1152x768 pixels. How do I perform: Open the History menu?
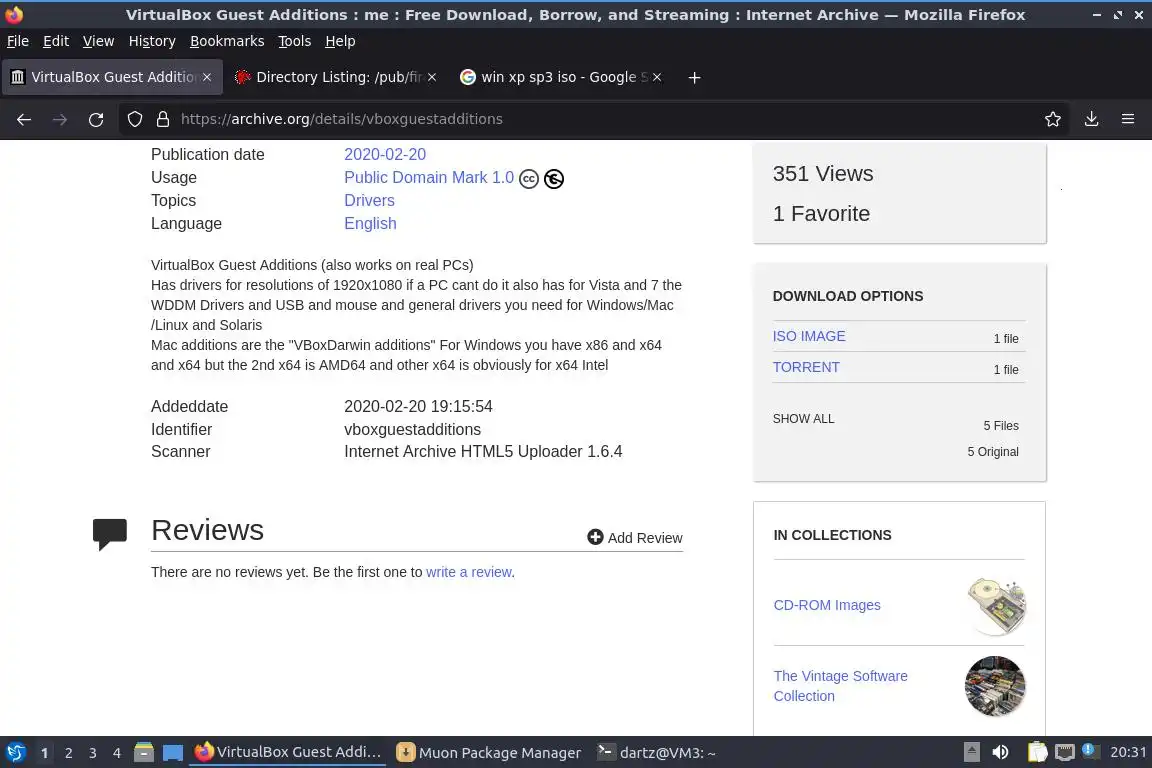(x=152, y=41)
